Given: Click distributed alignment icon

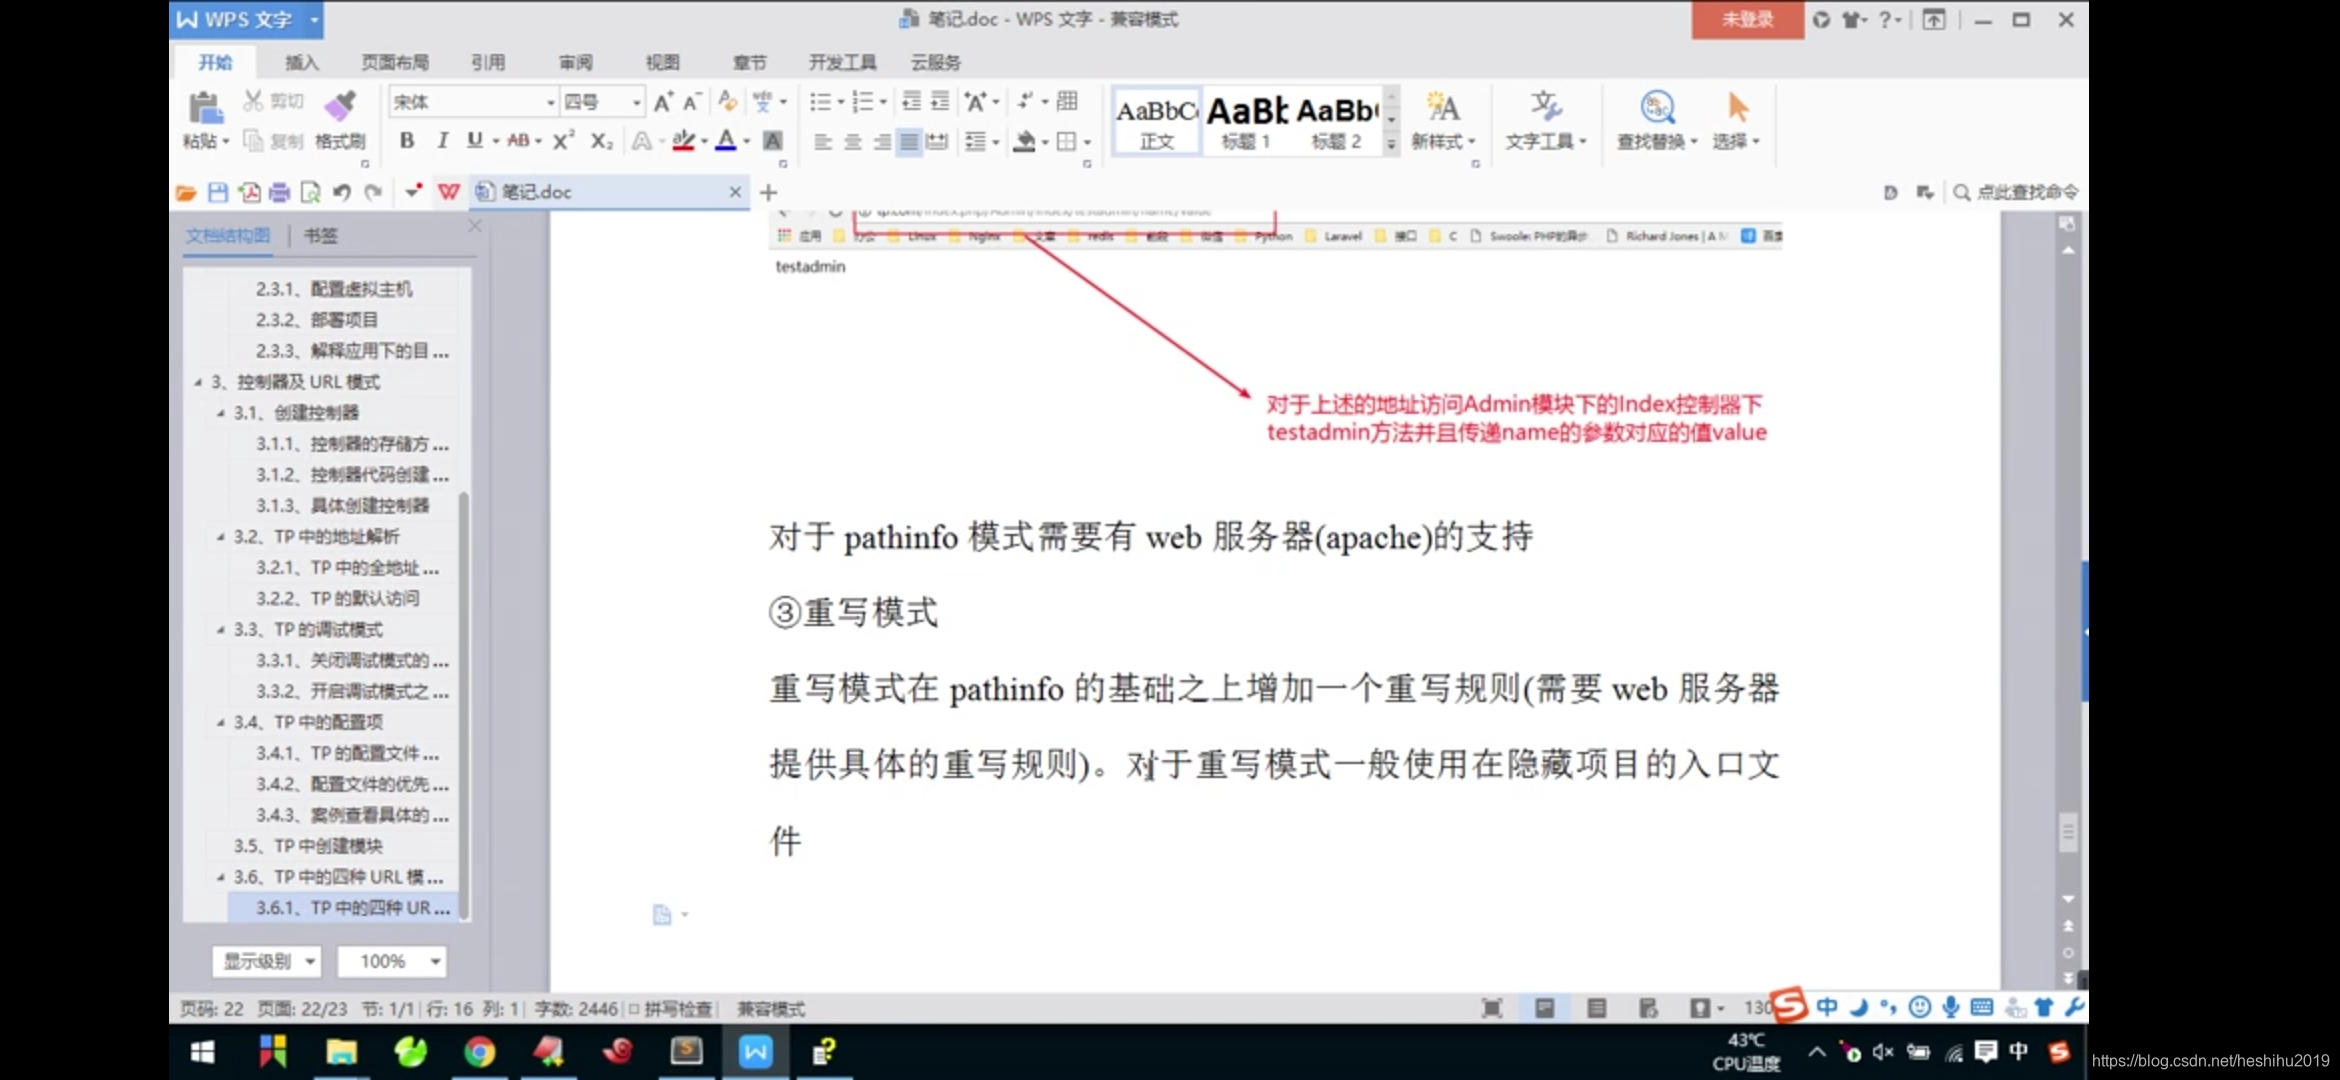Looking at the screenshot, I should (937, 141).
